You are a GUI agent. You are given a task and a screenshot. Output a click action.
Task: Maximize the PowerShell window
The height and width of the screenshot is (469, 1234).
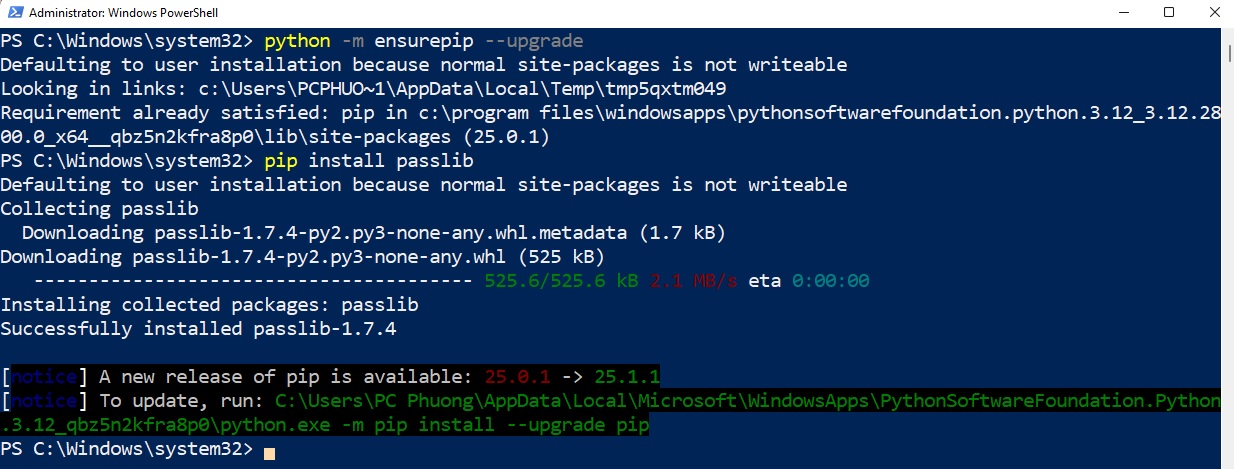coord(1169,13)
